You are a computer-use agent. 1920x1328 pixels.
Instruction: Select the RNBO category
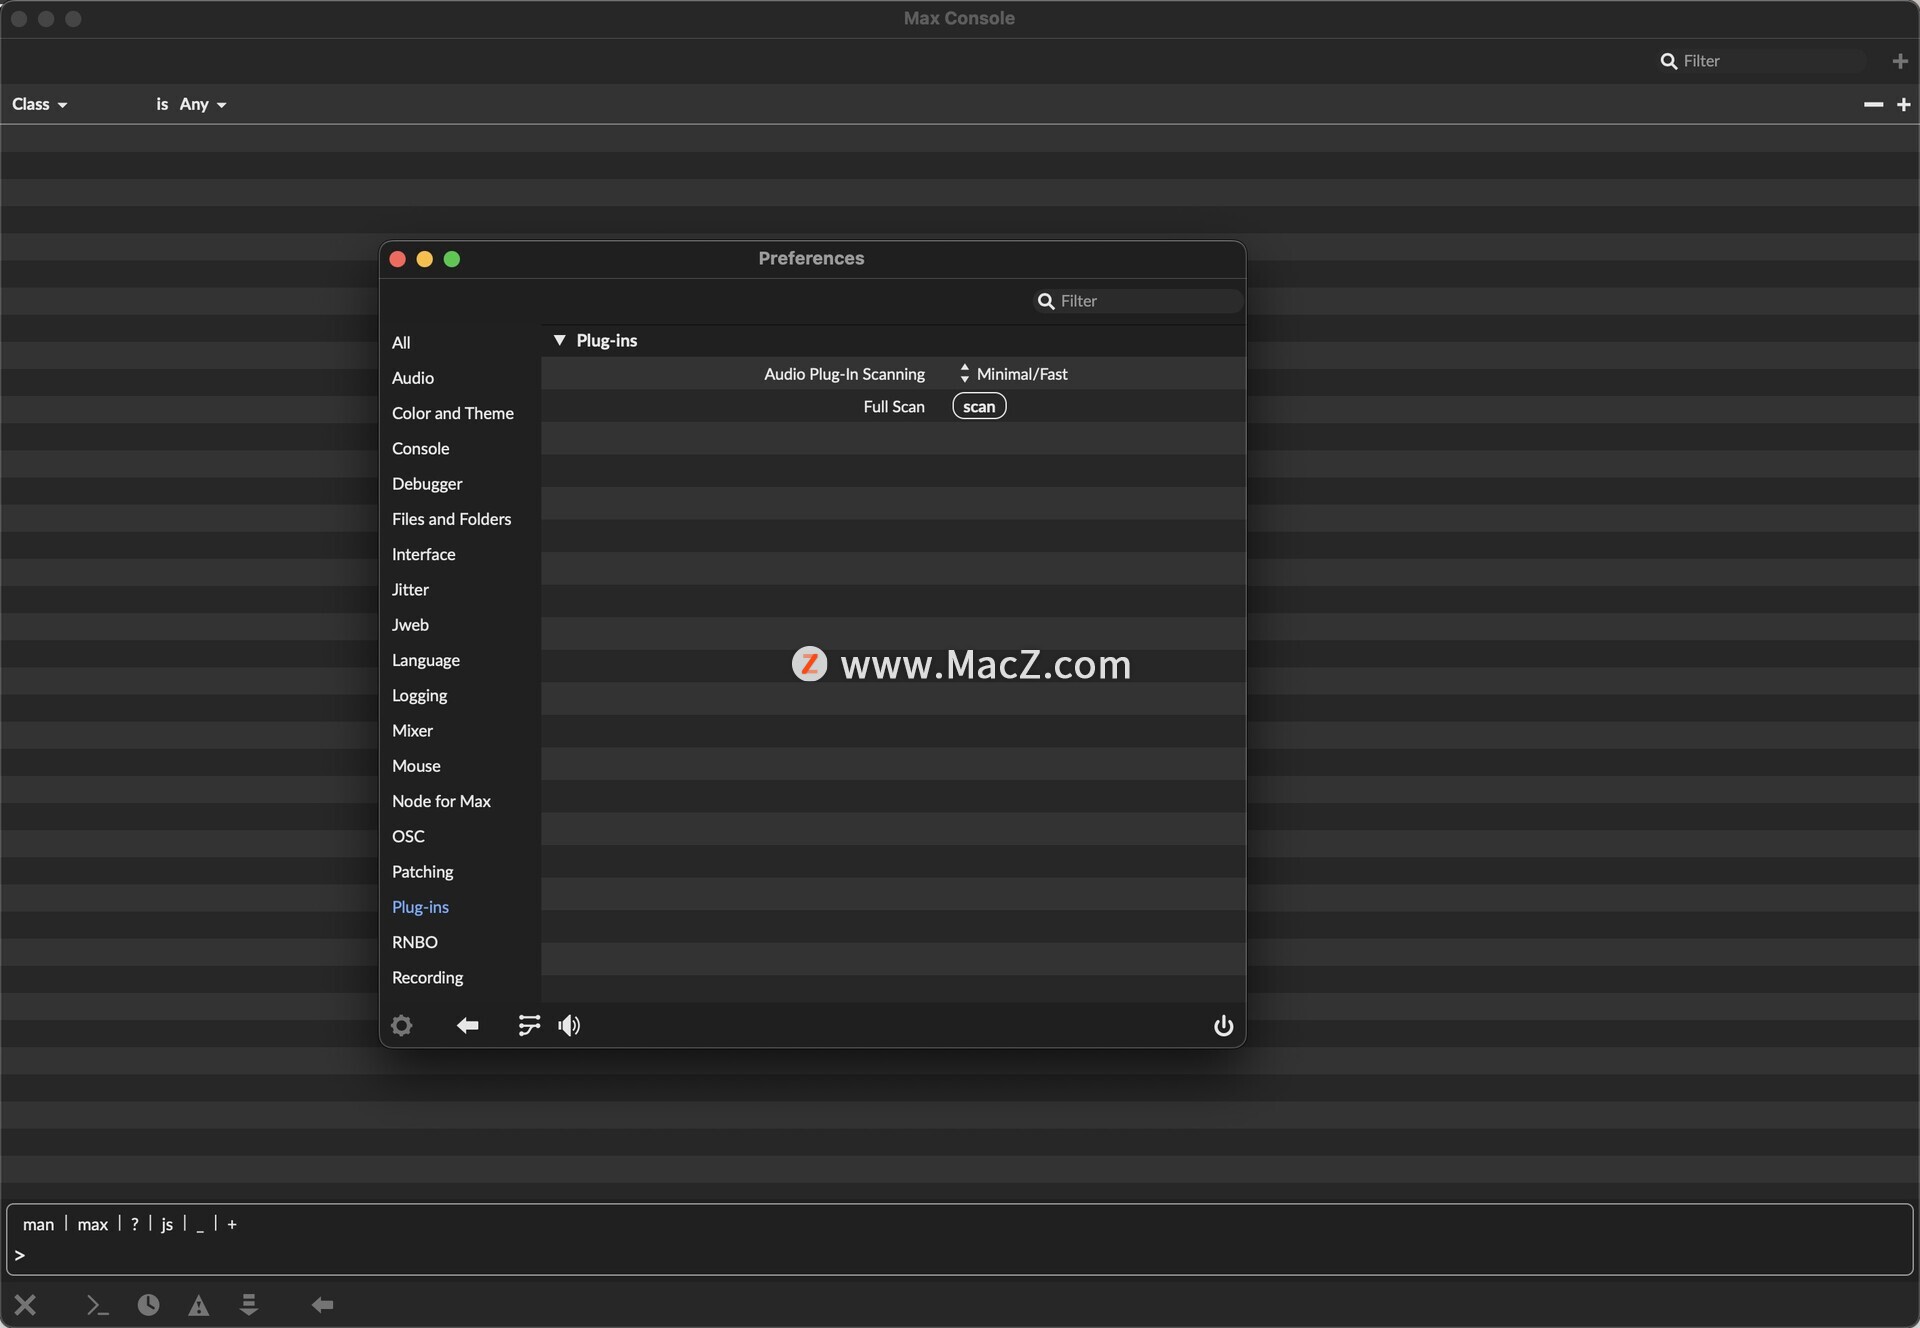pyautogui.click(x=414, y=942)
